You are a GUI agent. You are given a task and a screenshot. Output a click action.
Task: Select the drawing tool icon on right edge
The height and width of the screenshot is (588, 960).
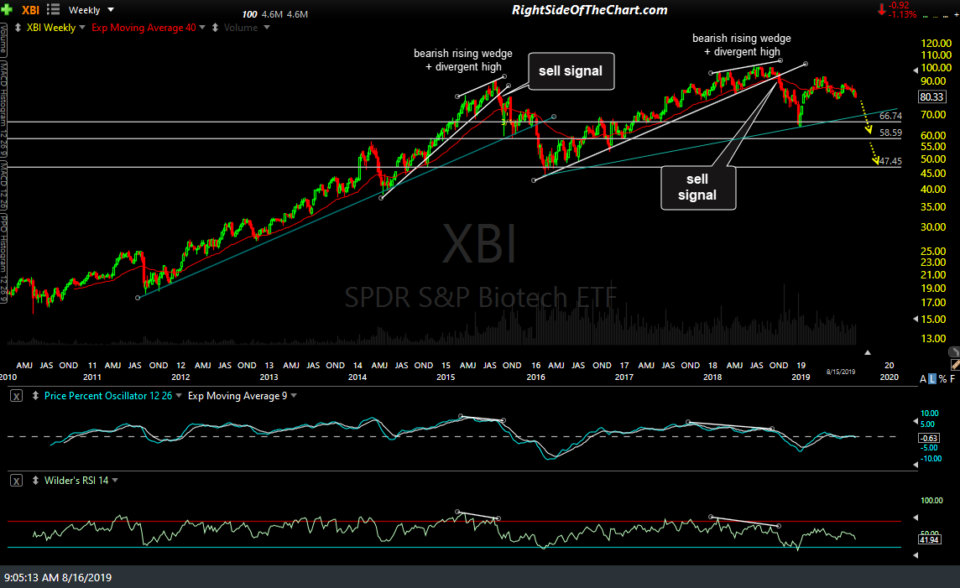click(x=954, y=365)
